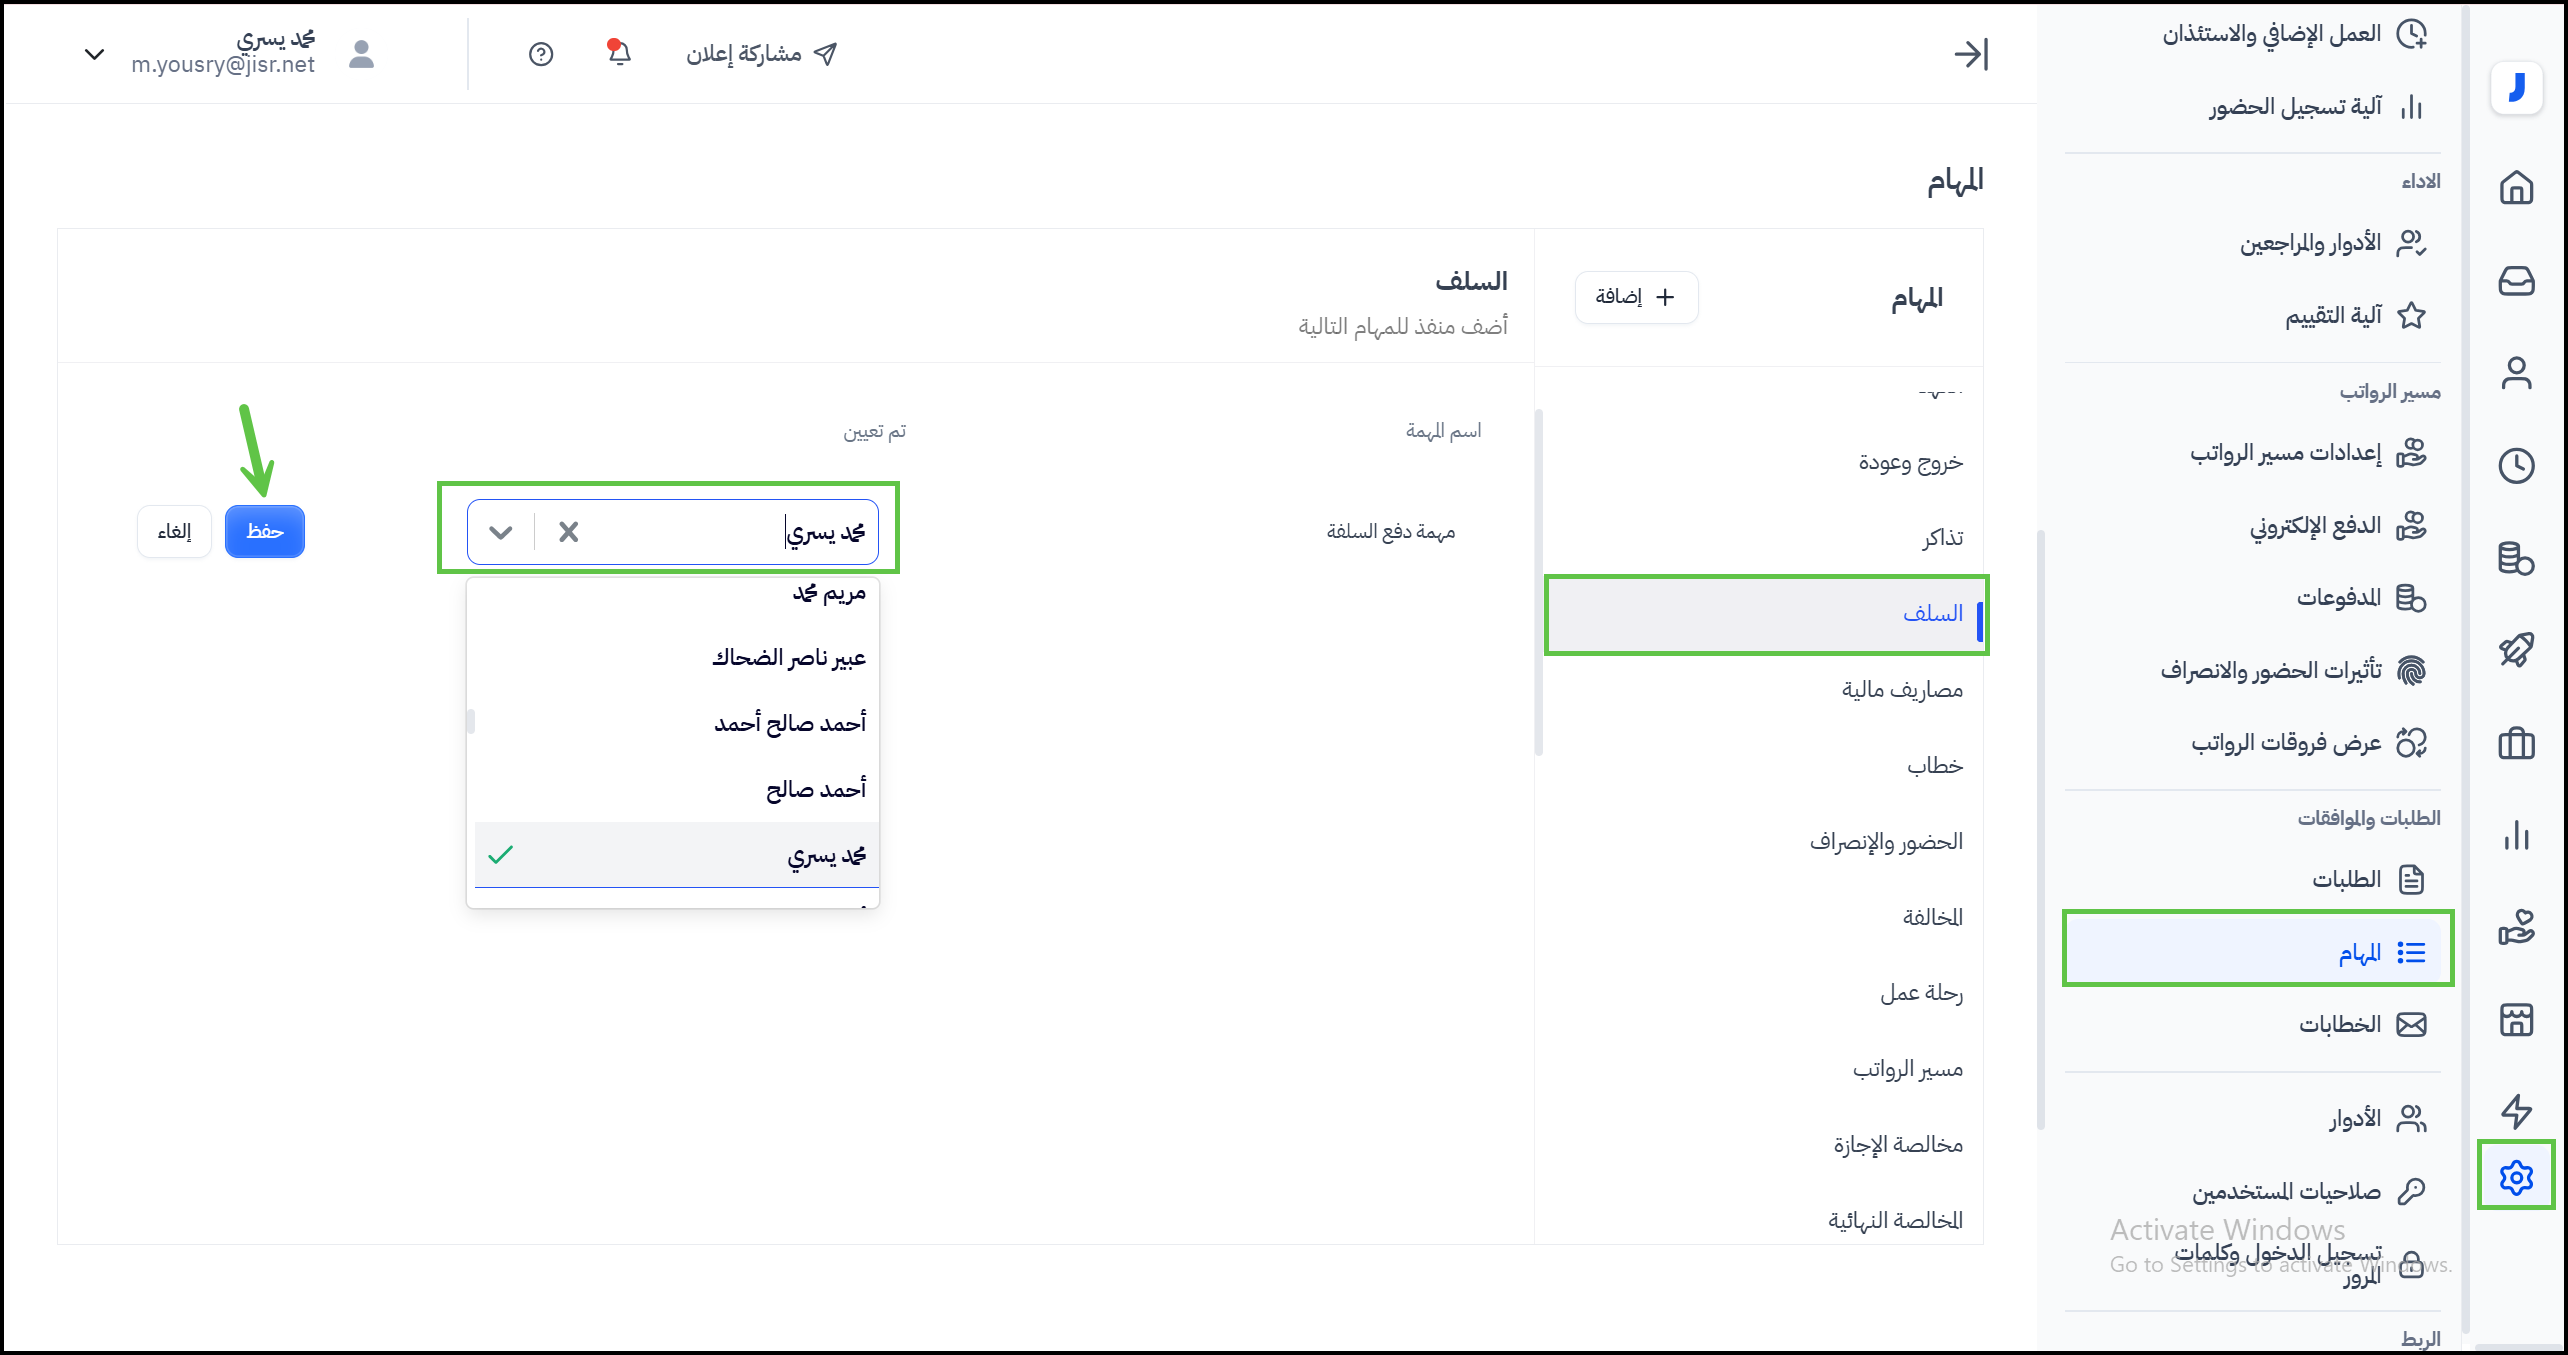Click the blue حفظ save button
2568x1355 pixels.
[x=265, y=531]
